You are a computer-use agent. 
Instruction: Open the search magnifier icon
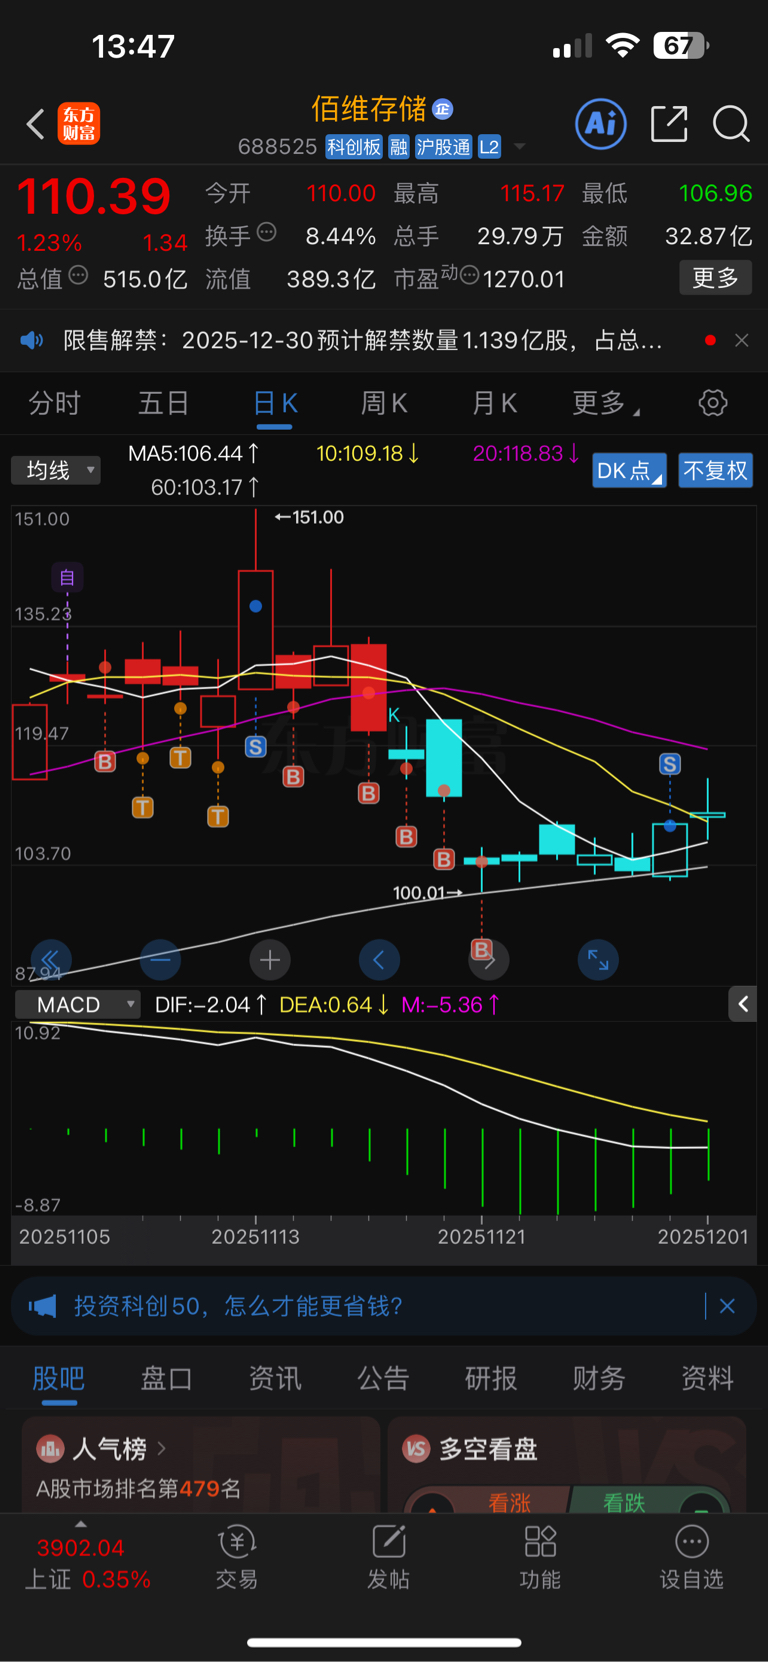pos(731,124)
